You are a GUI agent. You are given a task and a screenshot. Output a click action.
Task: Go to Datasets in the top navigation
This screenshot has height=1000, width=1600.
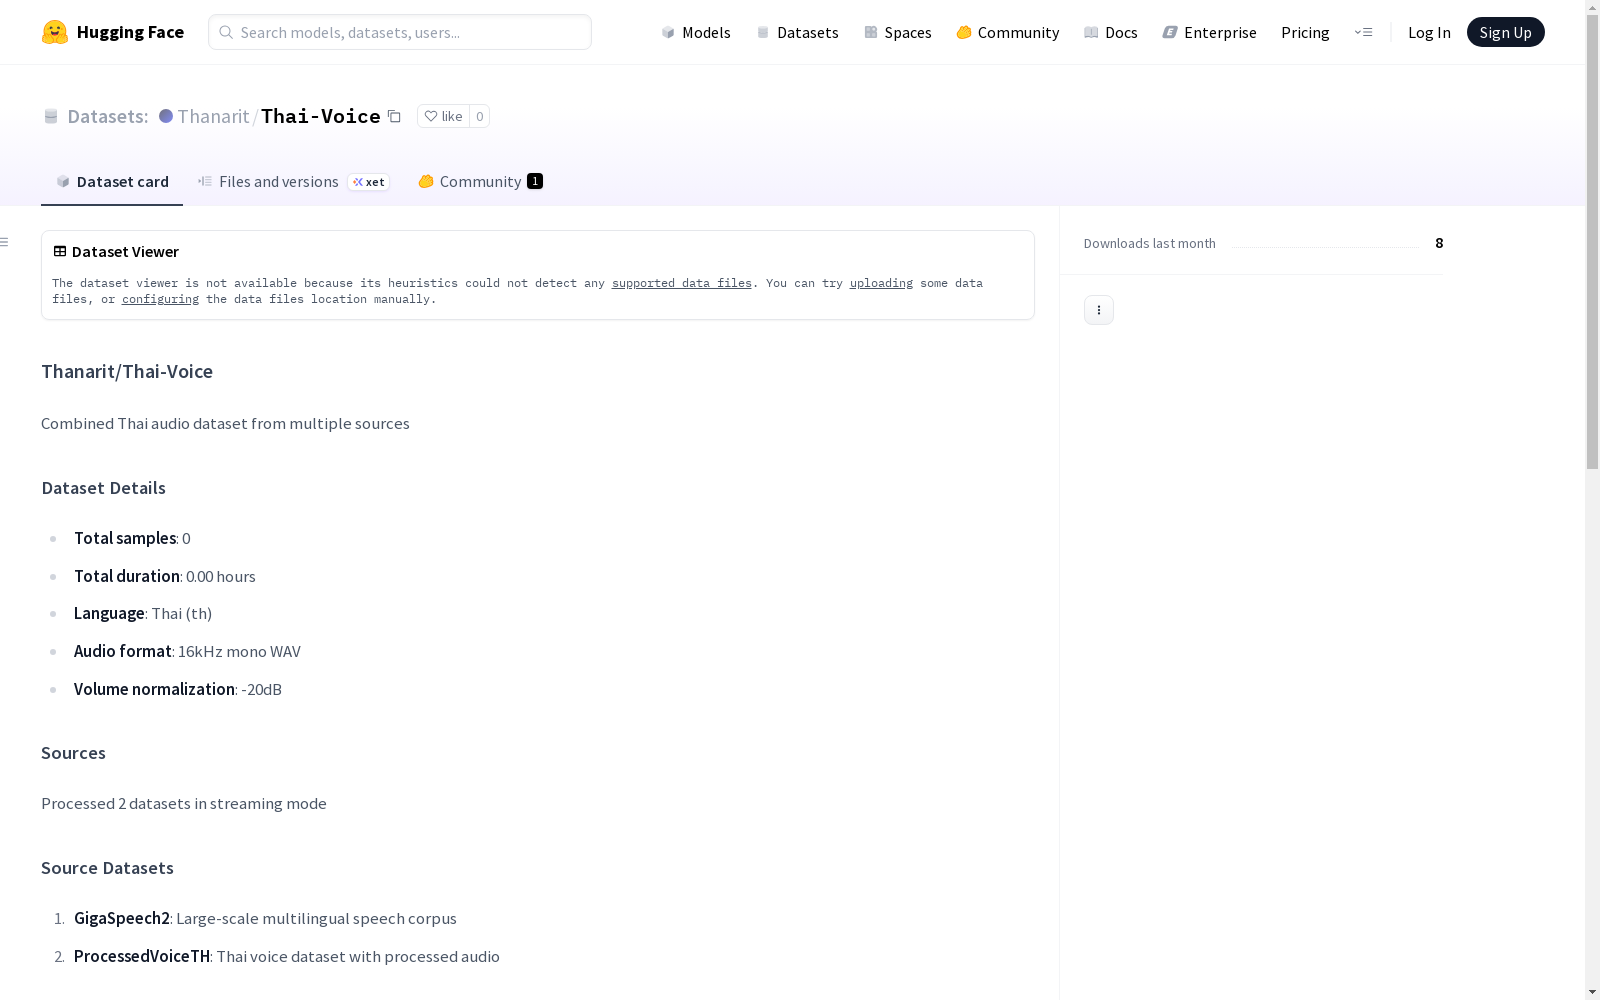pos(797,32)
